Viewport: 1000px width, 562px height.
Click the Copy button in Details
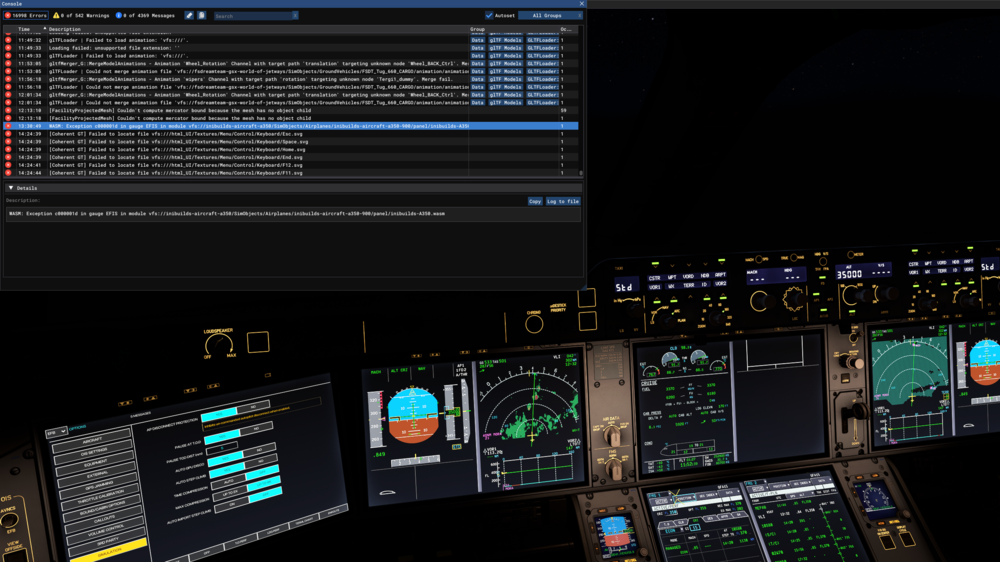point(535,201)
